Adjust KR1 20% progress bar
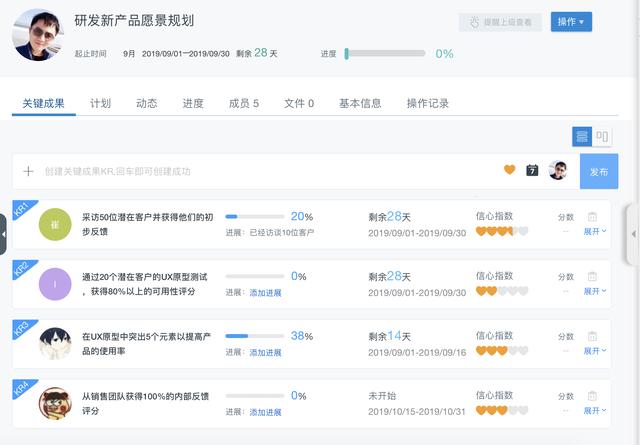The height and width of the screenshot is (445, 640). [255, 216]
